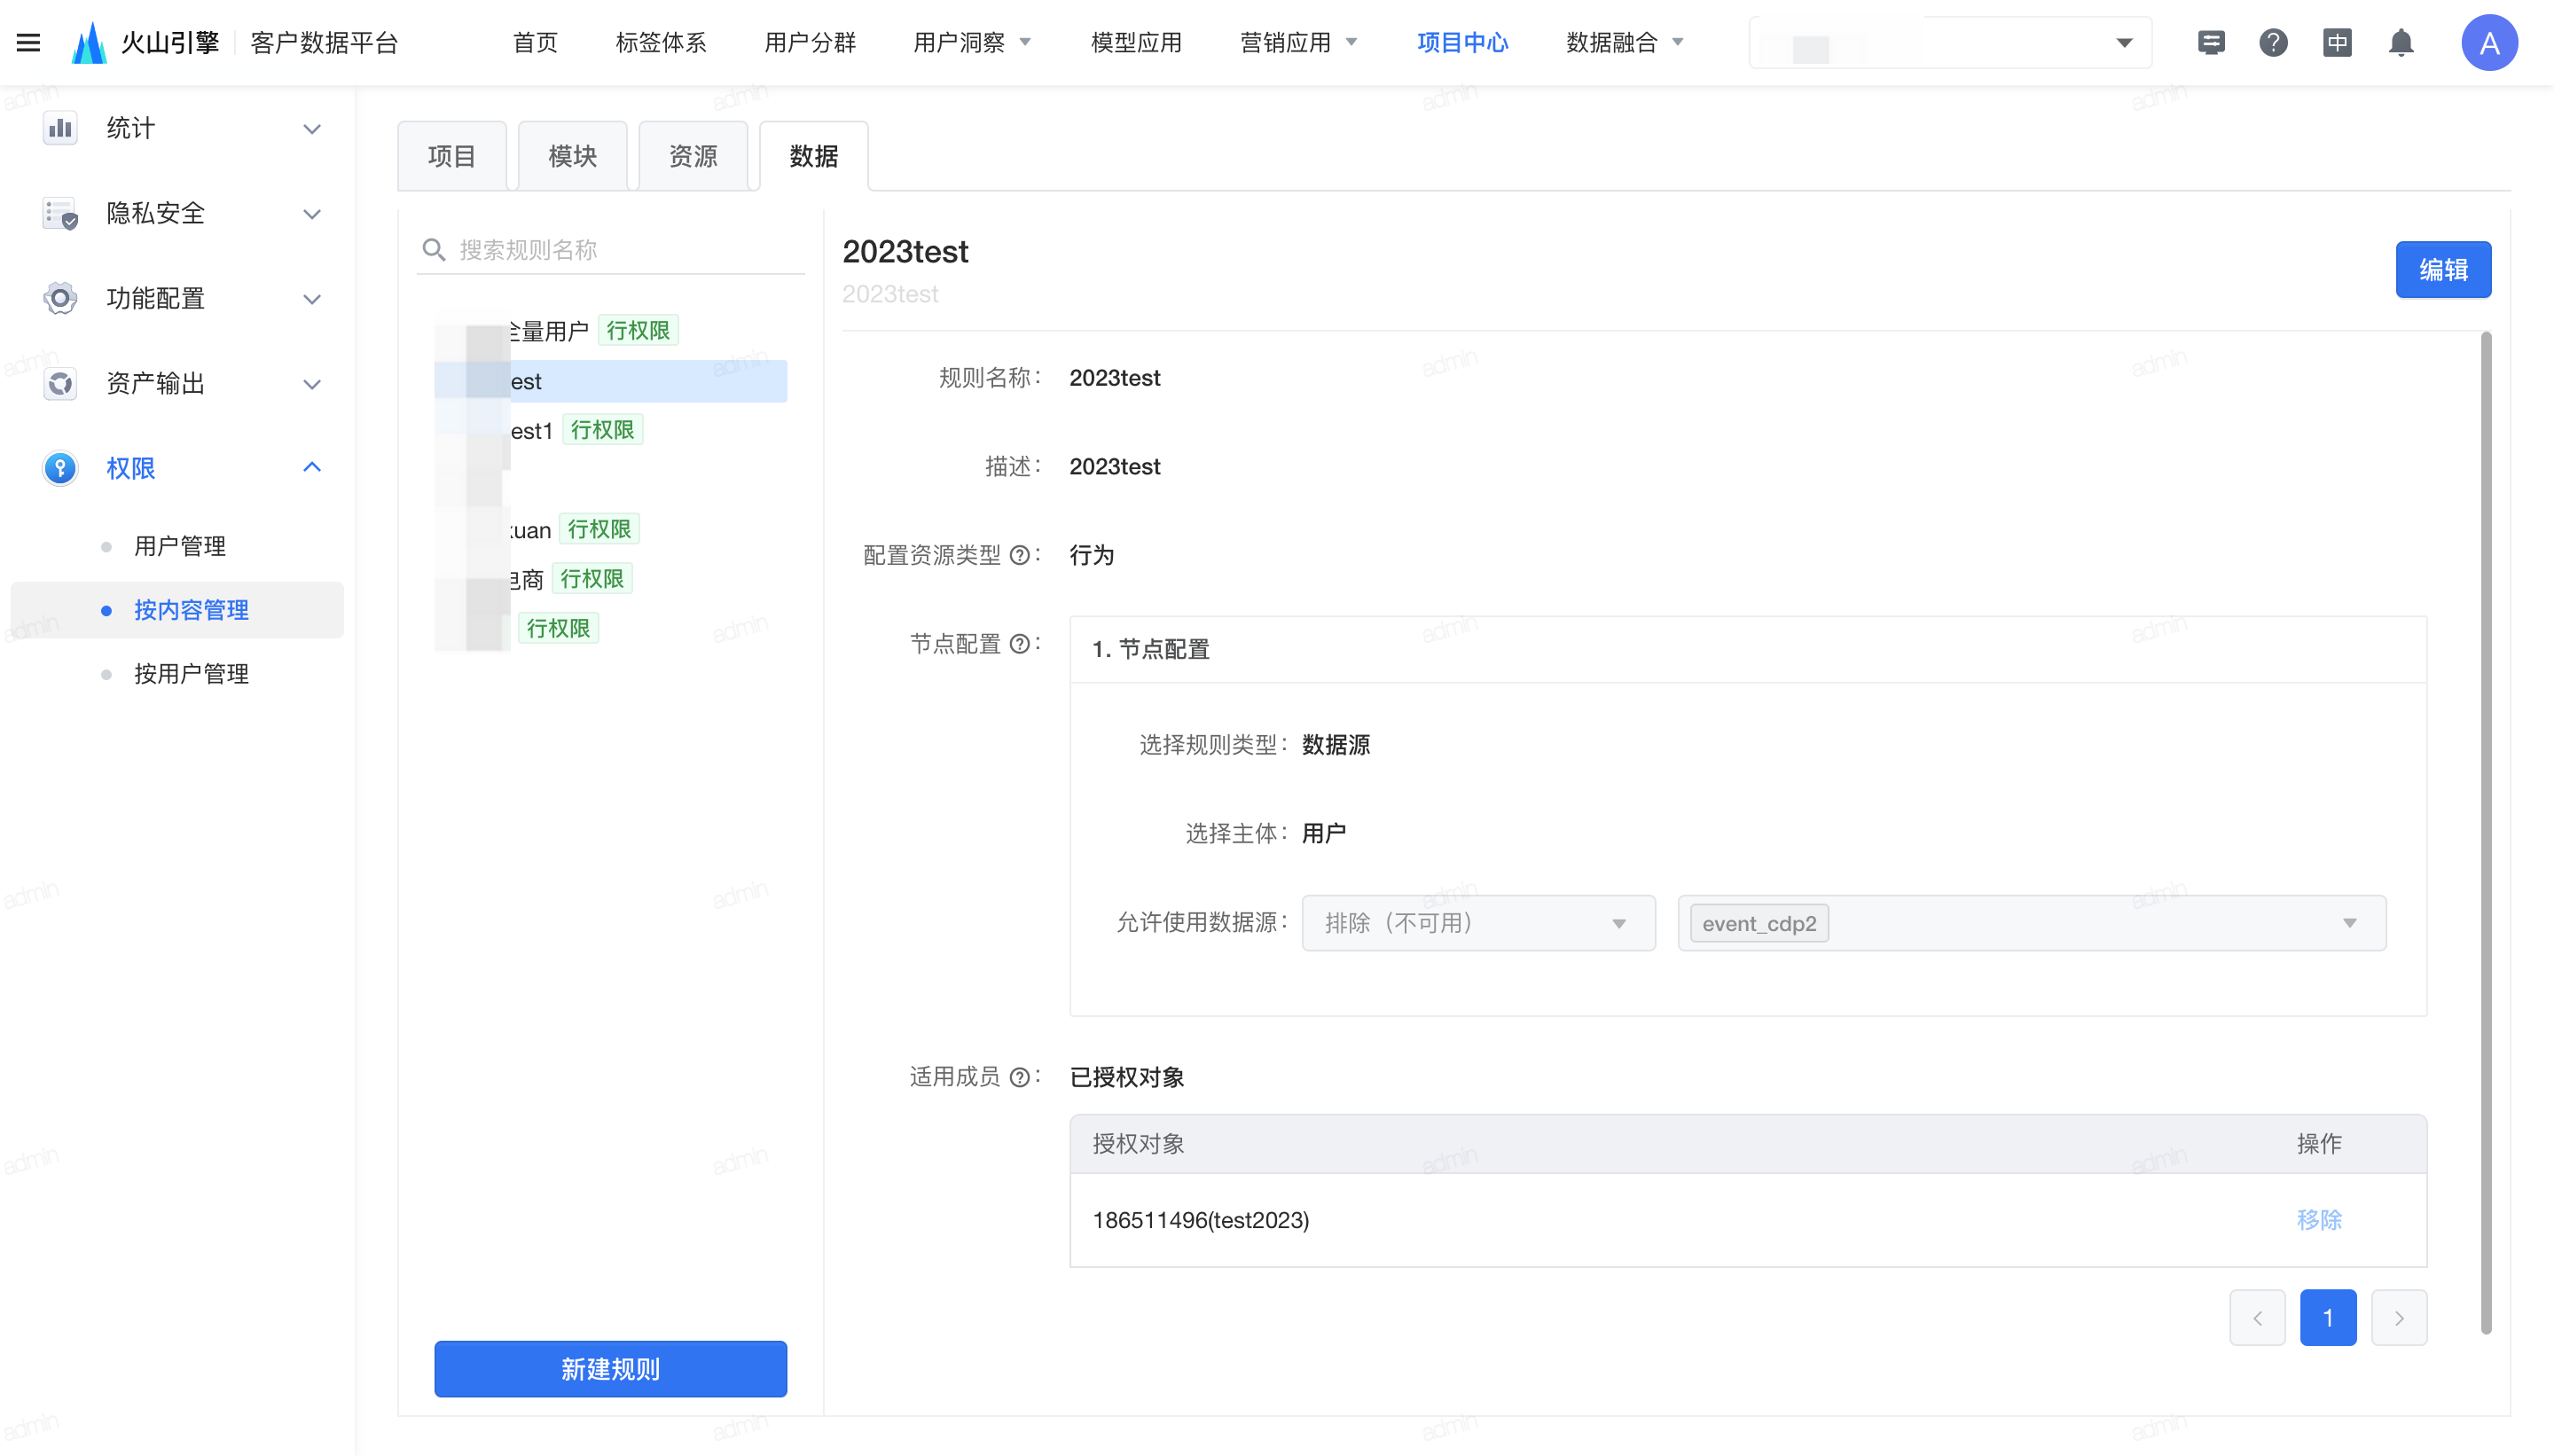The image size is (2554, 1456).
Task: Go to next page arrow
Action: 2398,1318
